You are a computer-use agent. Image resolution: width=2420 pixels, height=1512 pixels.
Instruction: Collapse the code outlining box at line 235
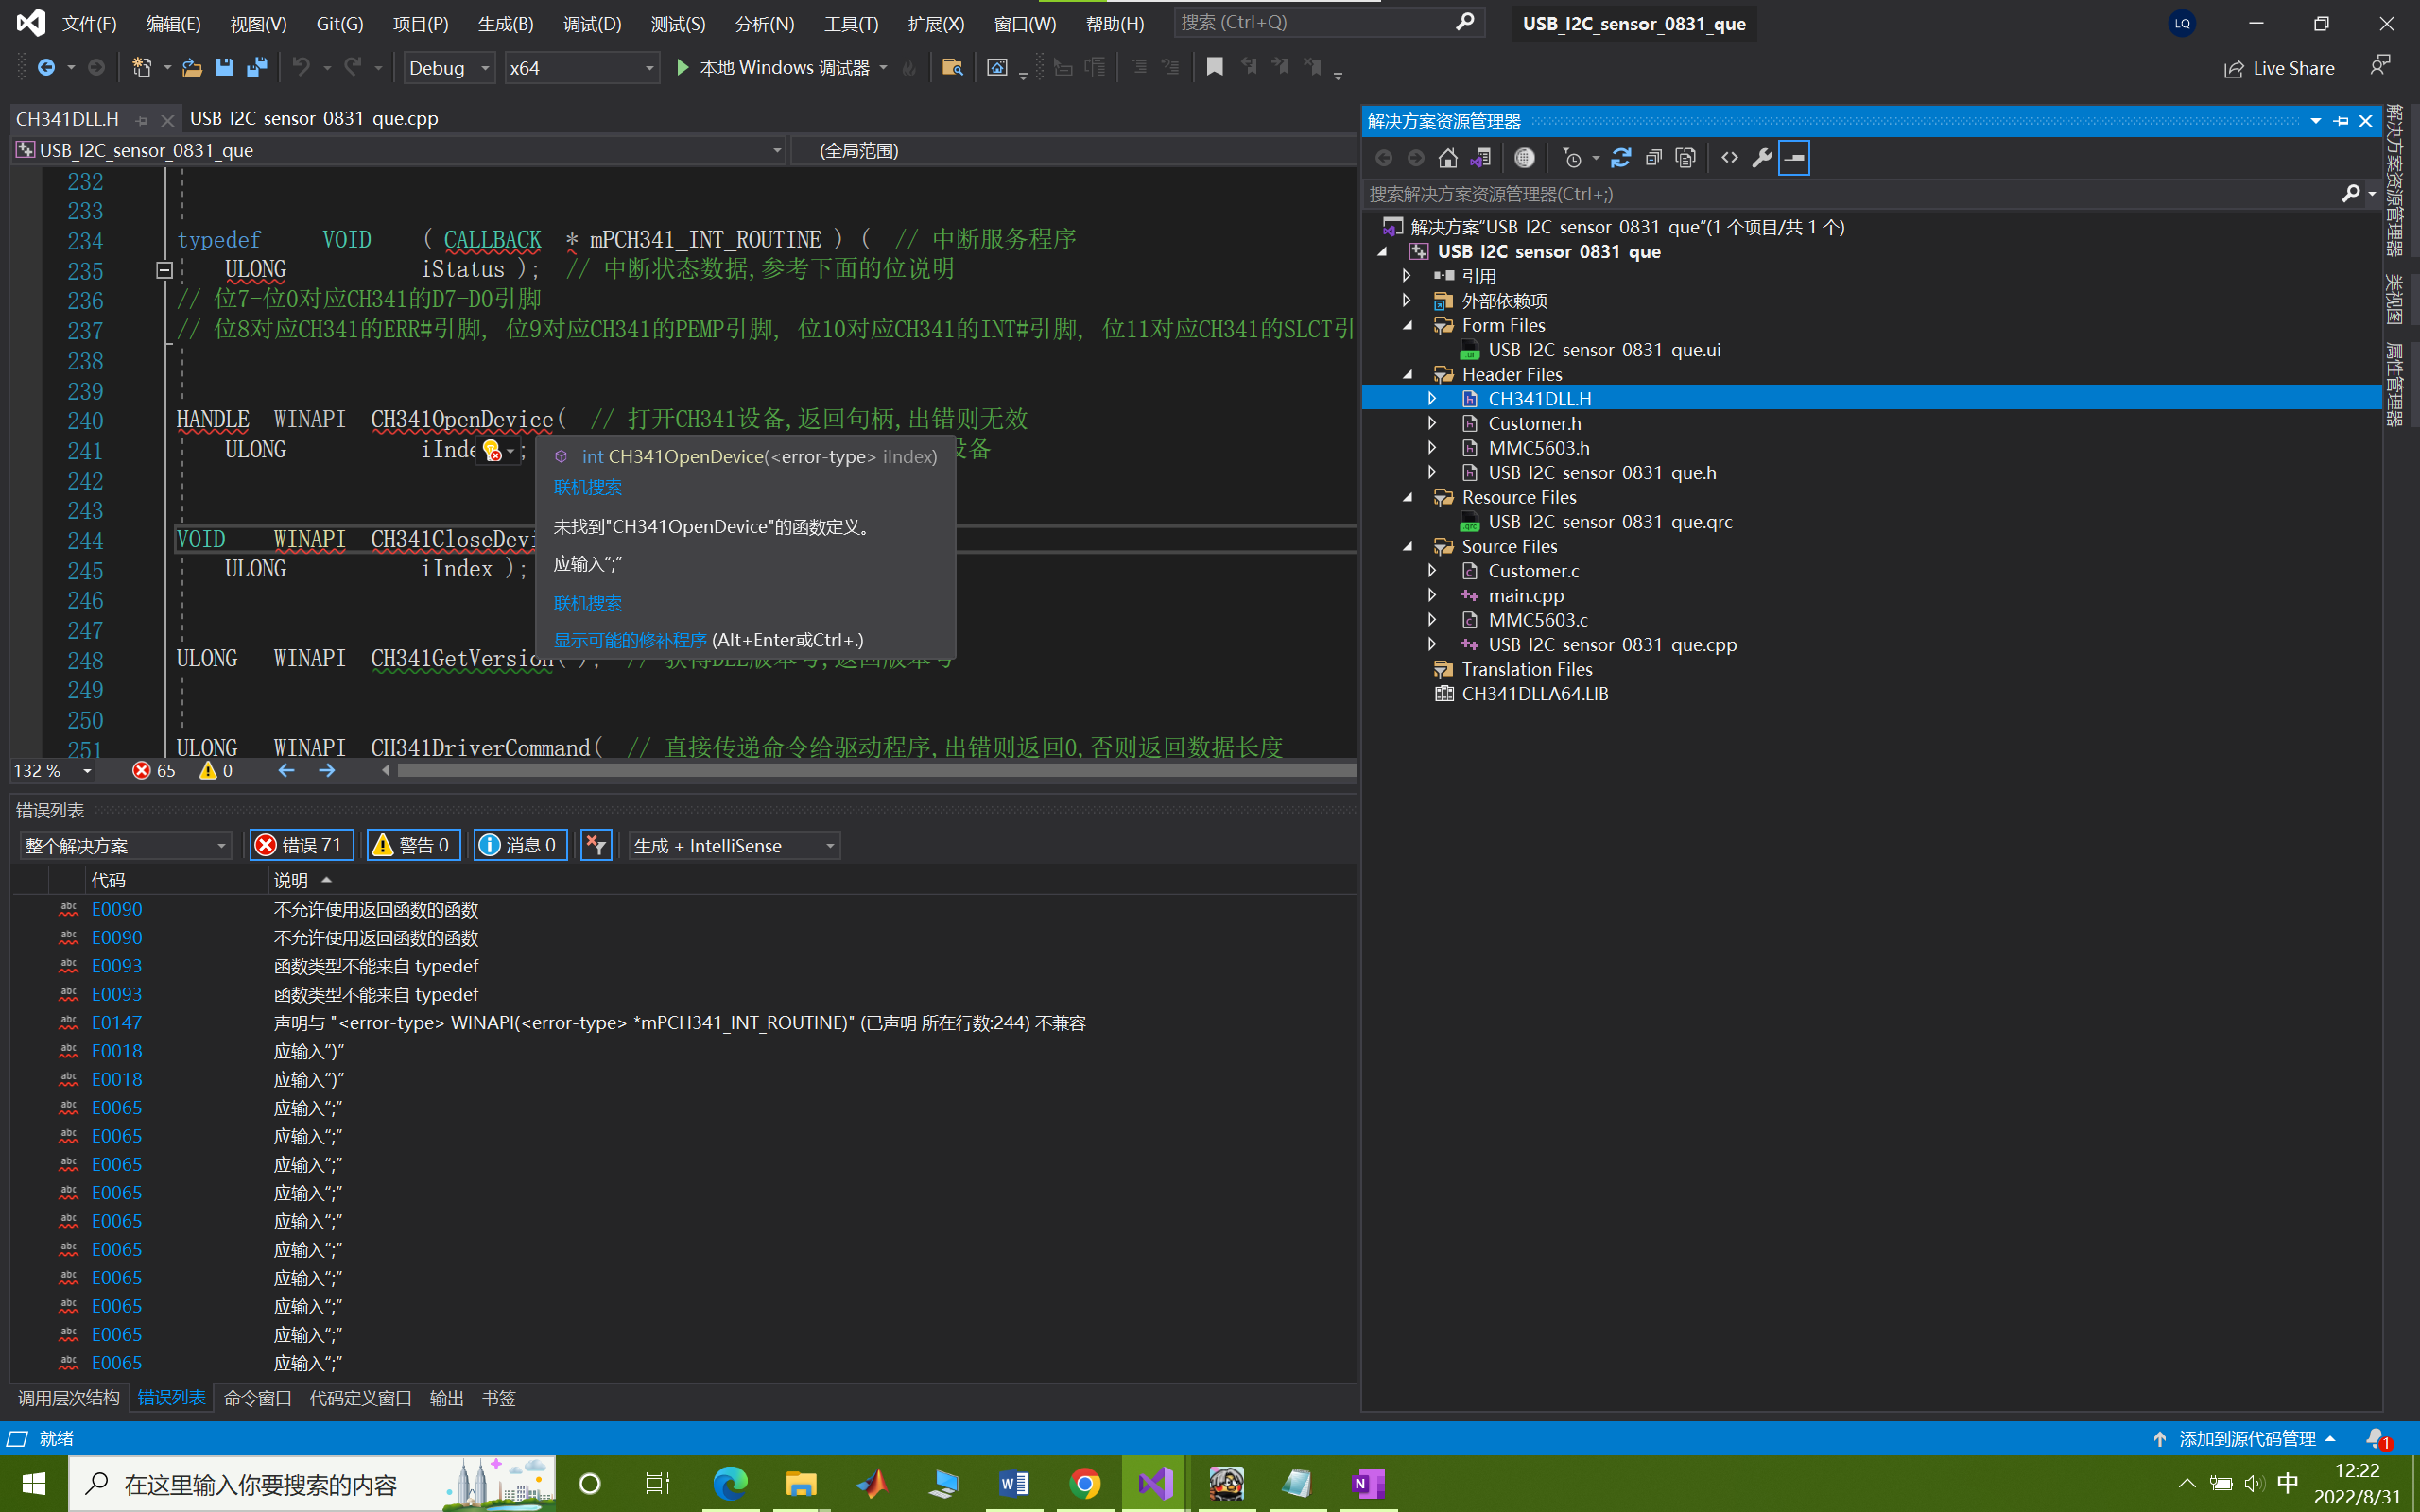(x=165, y=270)
